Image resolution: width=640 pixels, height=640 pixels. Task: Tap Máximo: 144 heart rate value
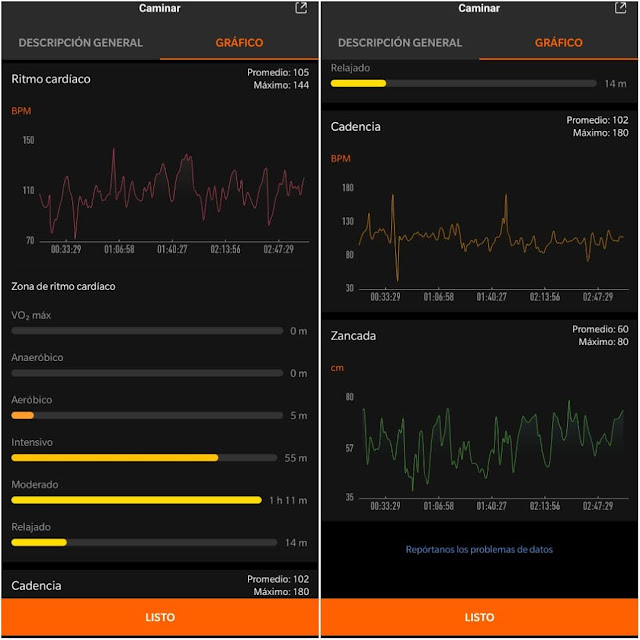click(x=281, y=85)
